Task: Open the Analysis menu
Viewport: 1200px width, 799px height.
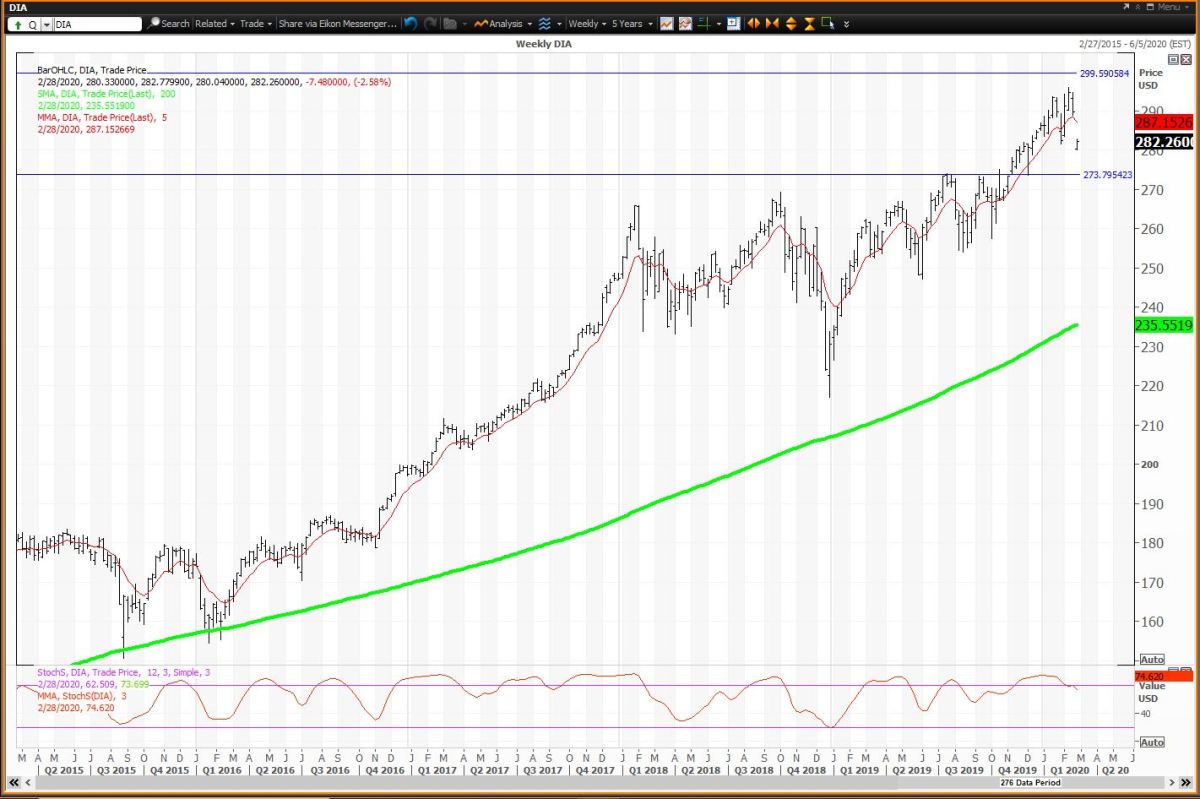Action: click(505, 23)
